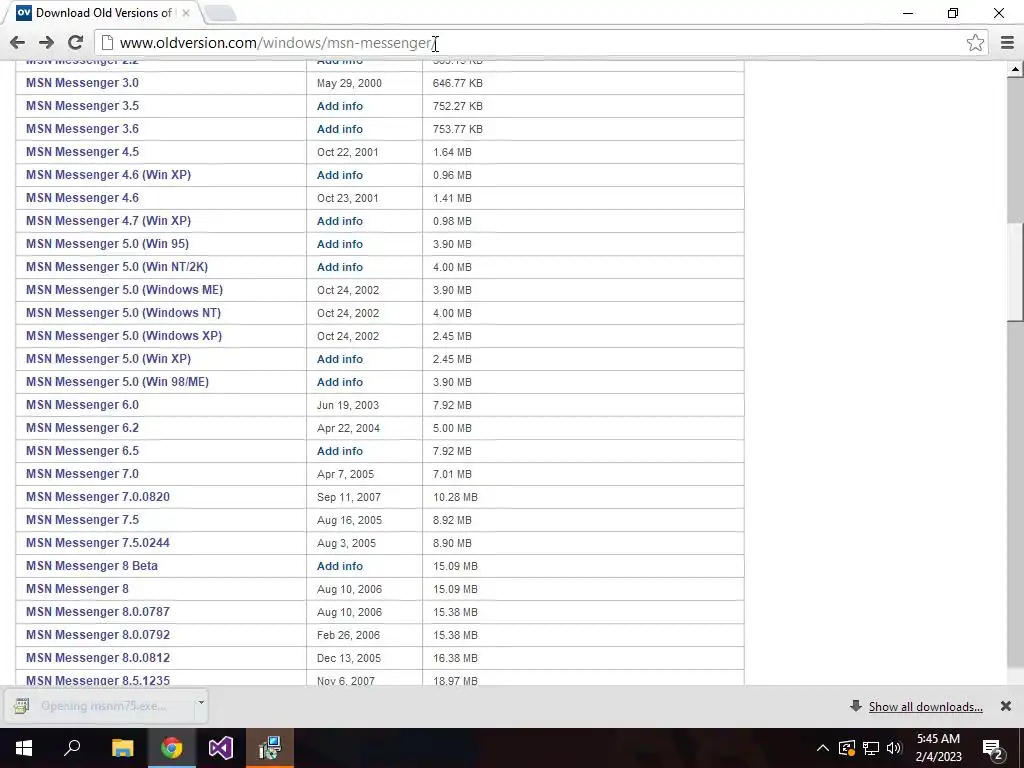Open MSN Messenger 8 Beta link

click(91, 566)
